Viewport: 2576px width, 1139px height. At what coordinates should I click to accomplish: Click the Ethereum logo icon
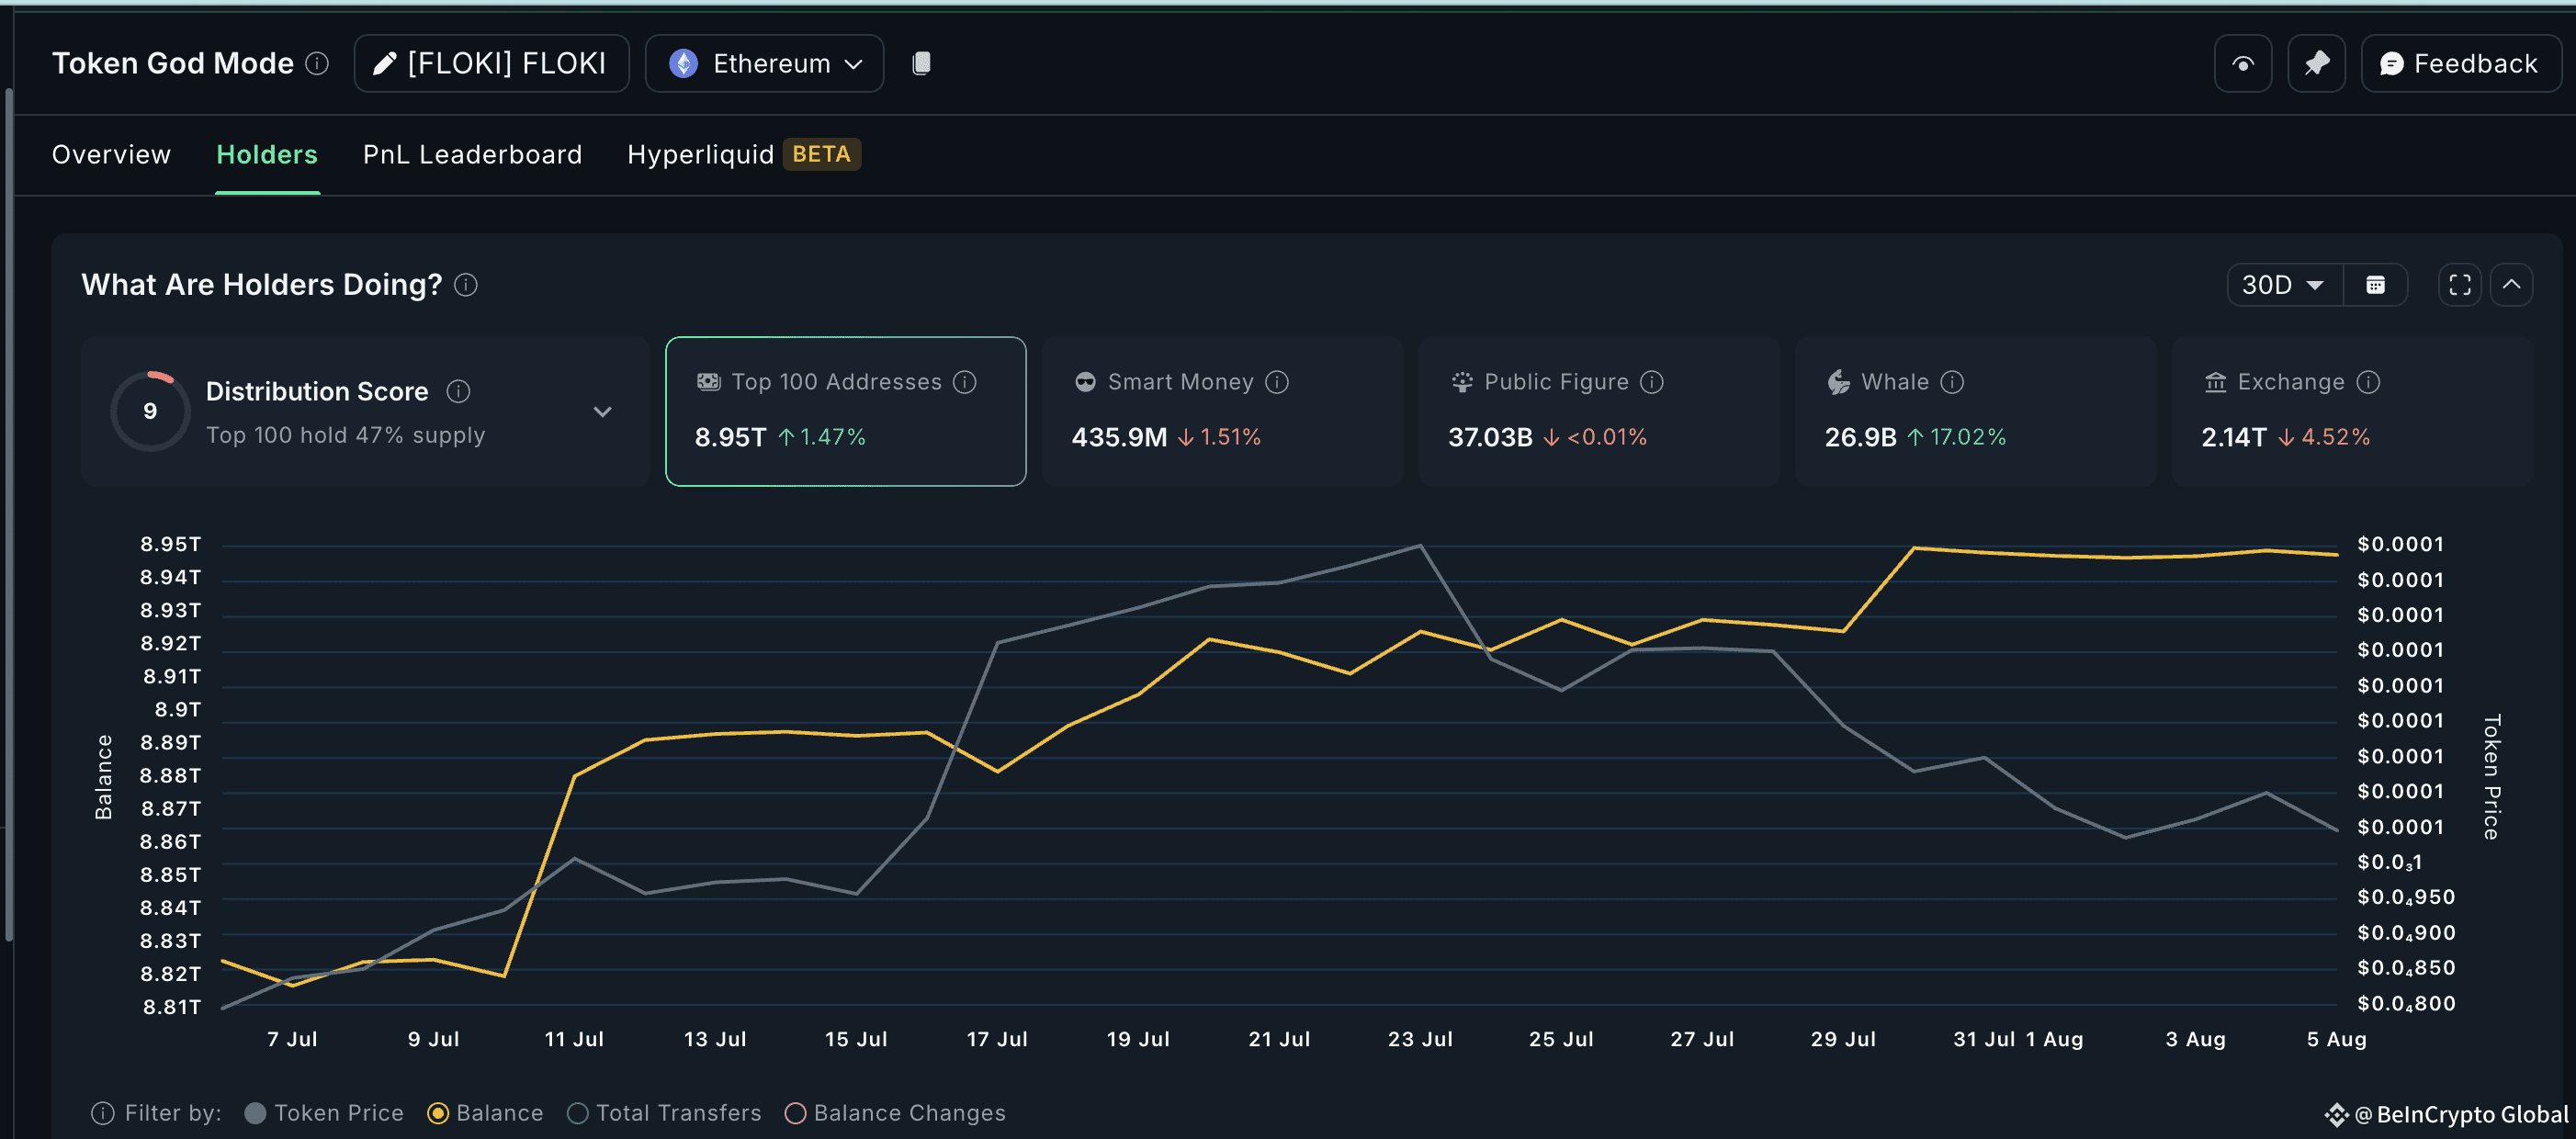coord(683,64)
